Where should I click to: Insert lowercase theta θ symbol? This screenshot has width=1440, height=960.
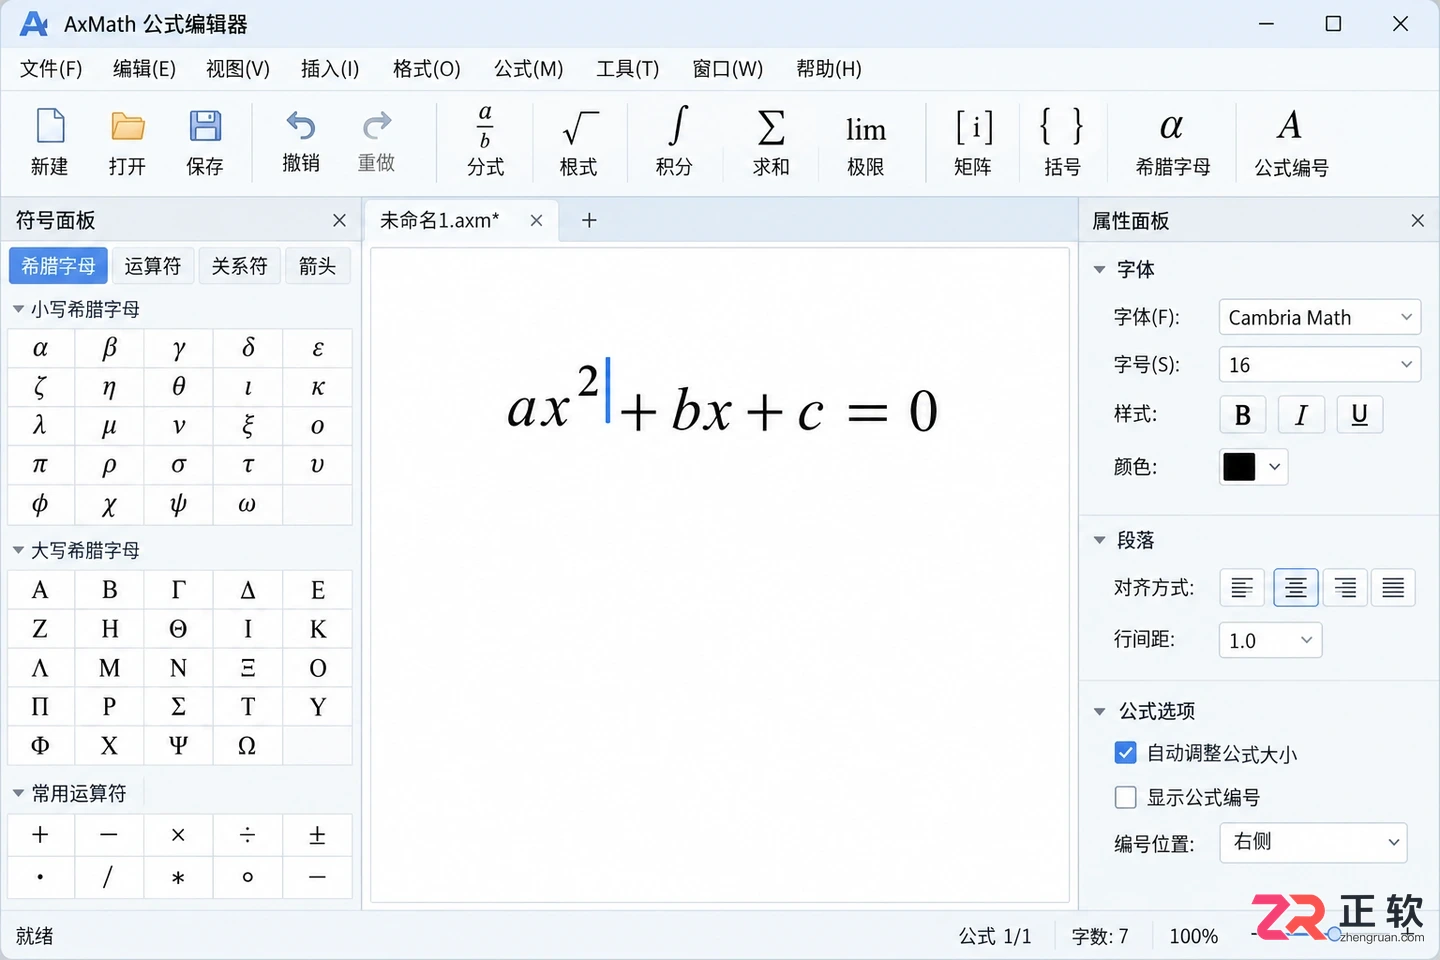point(178,387)
